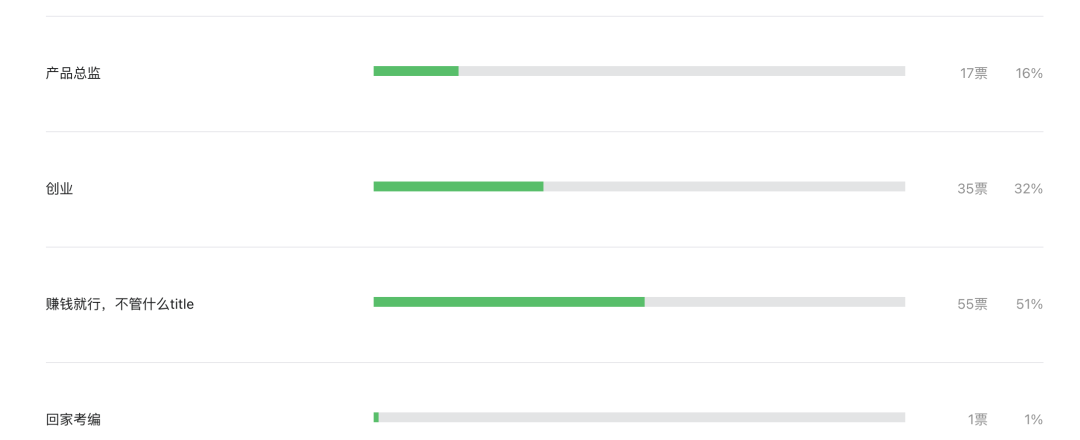Select the 1% percentage value
Image resolution: width=1080 pixels, height=440 pixels.
[x=1033, y=419]
